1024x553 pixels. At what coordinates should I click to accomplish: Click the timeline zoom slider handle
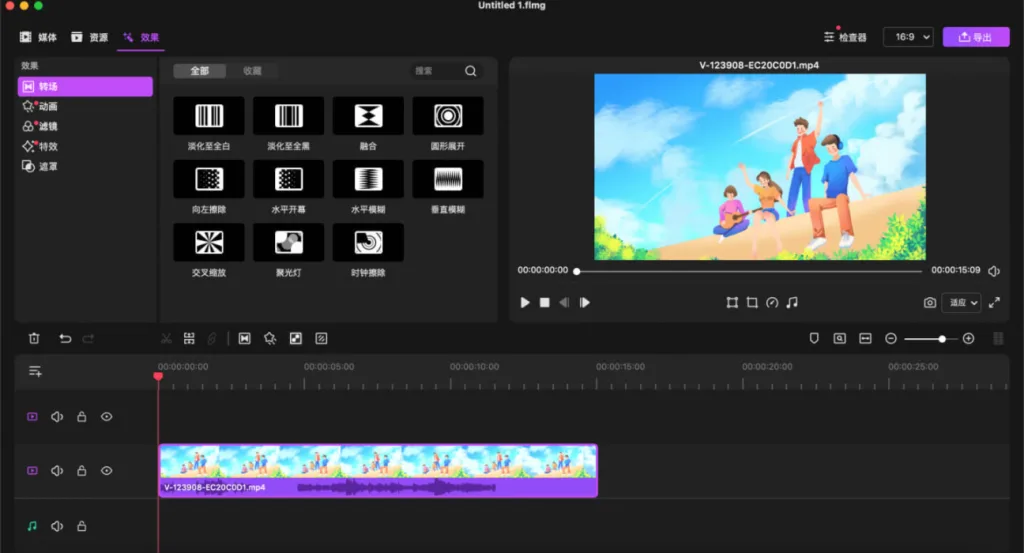(942, 339)
